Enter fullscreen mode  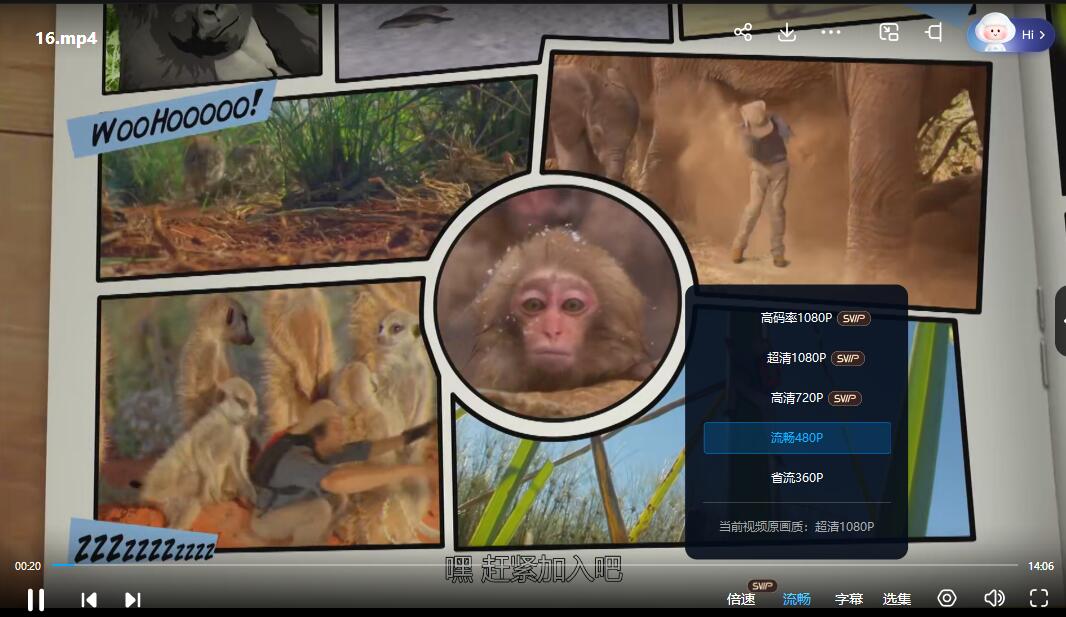(1039, 598)
